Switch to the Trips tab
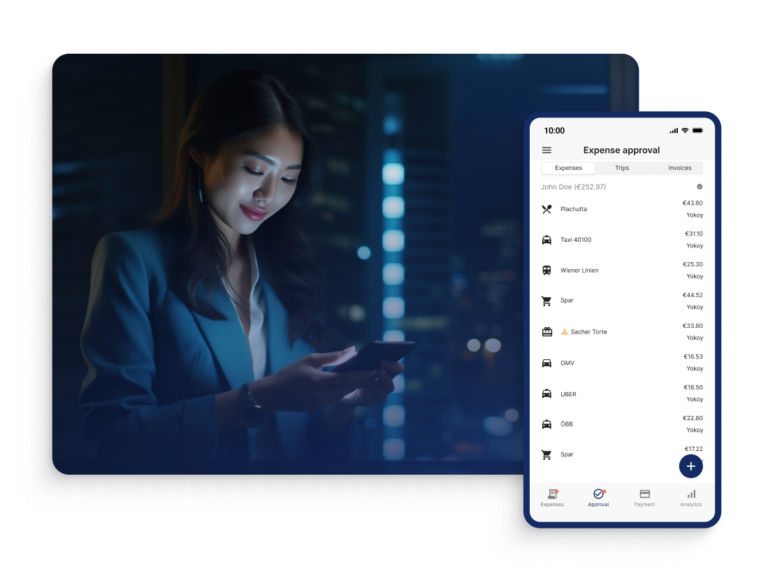 click(x=622, y=168)
